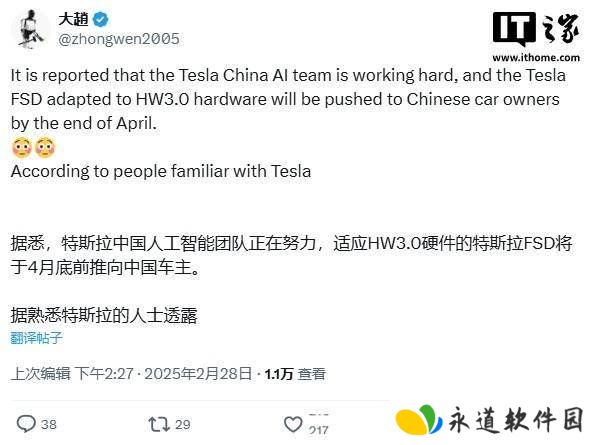
Task: Like the post with heart icon
Action: (x=293, y=424)
